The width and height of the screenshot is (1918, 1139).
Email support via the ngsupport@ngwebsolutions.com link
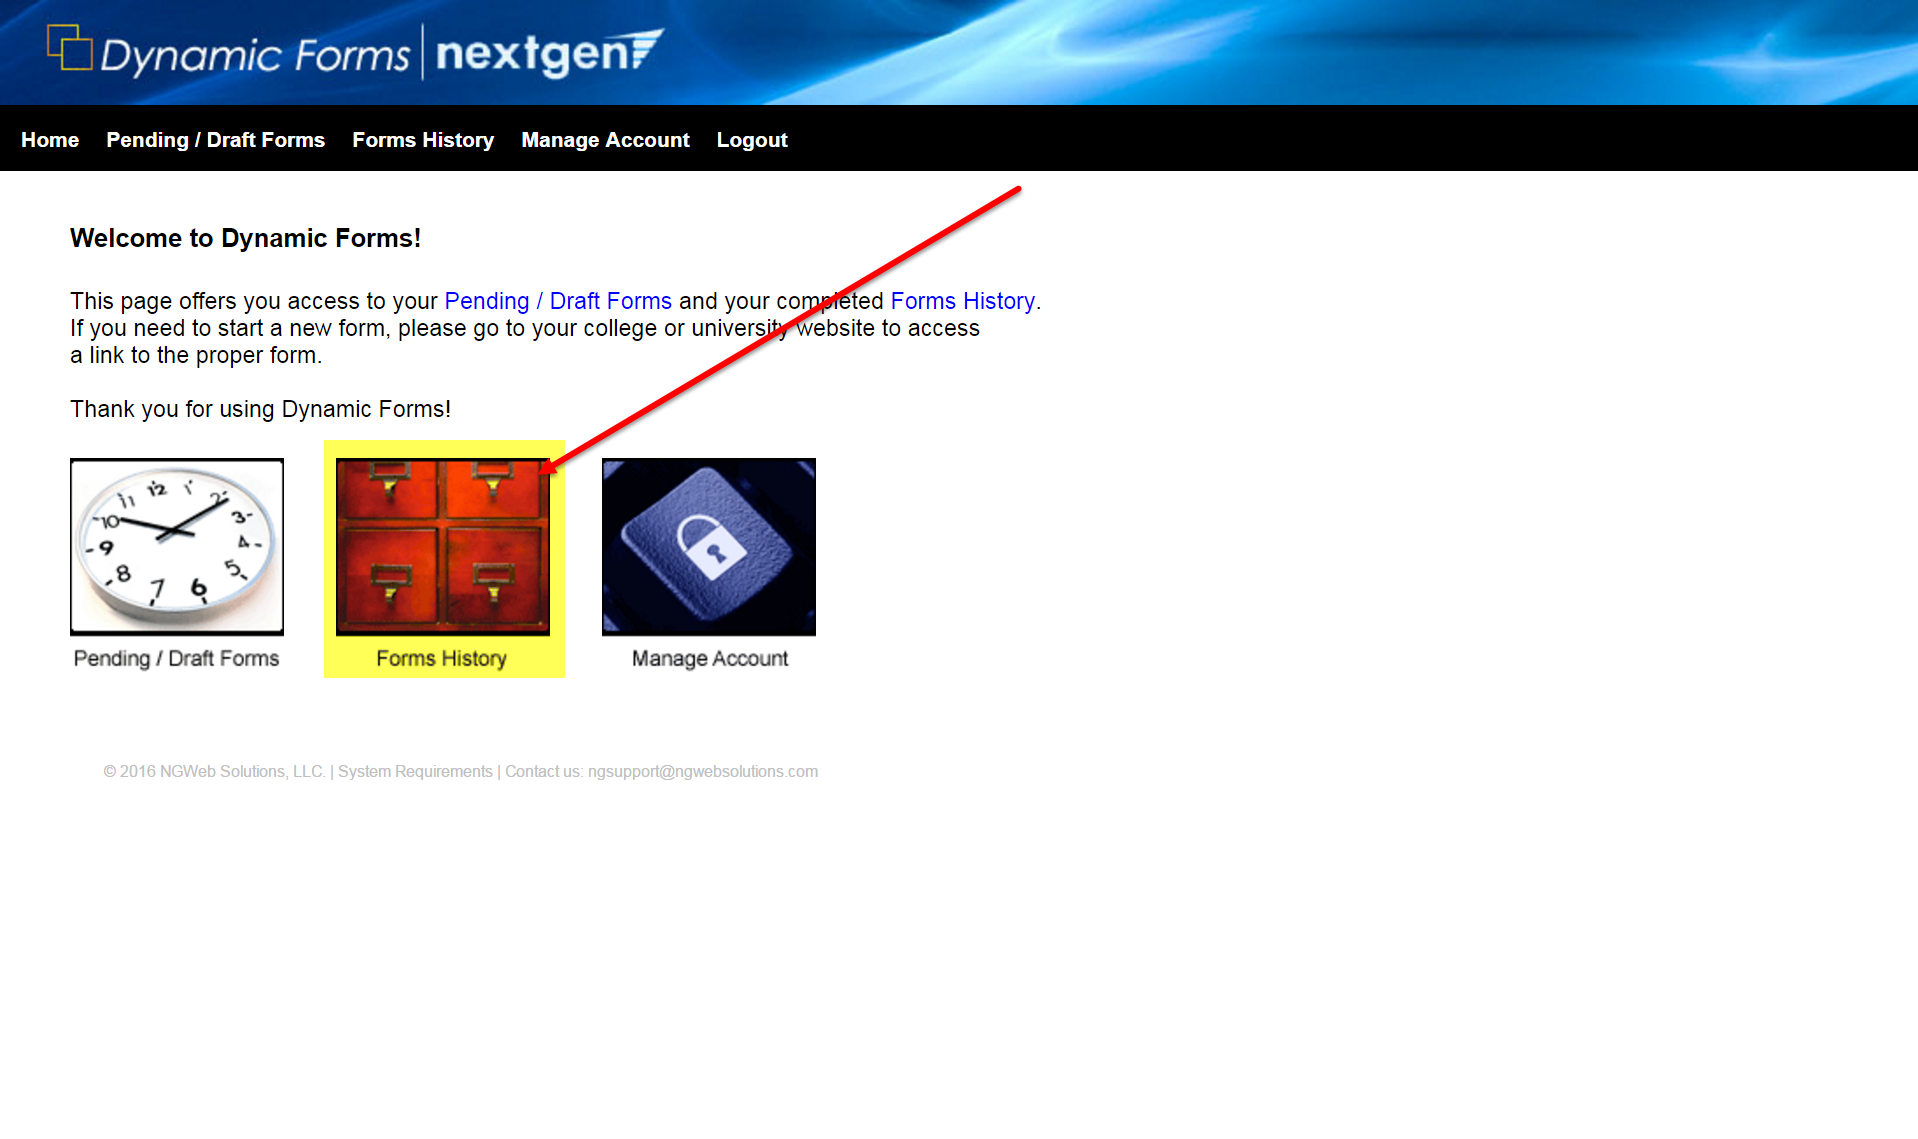(x=701, y=771)
